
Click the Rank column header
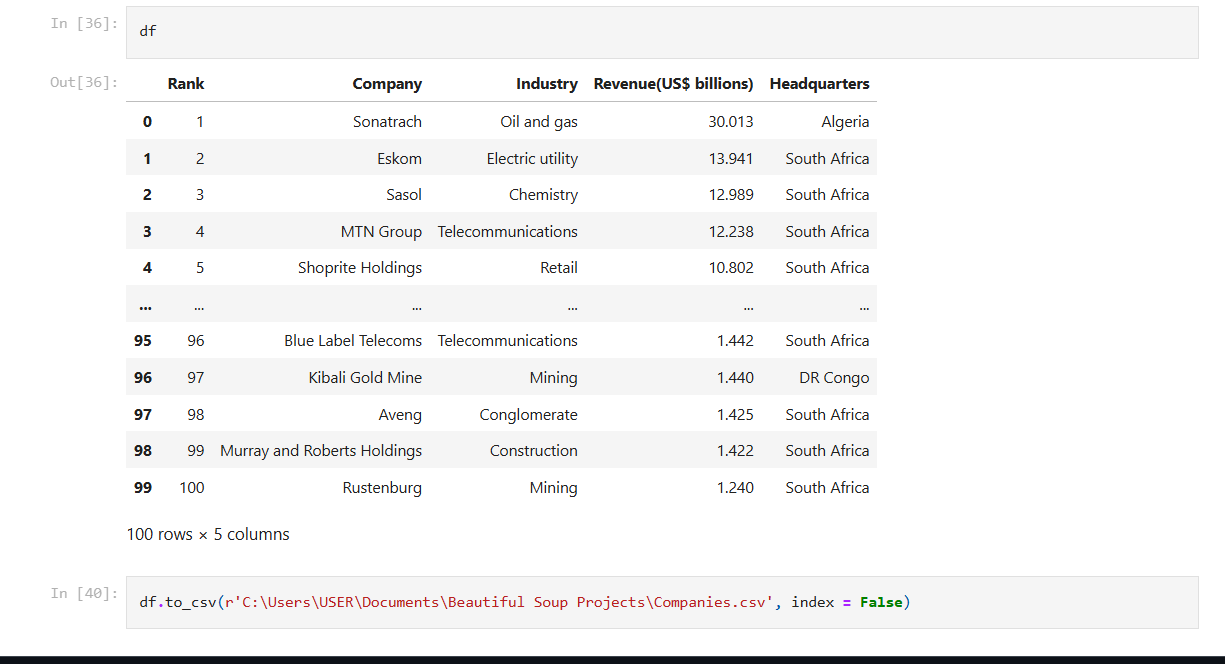click(186, 84)
